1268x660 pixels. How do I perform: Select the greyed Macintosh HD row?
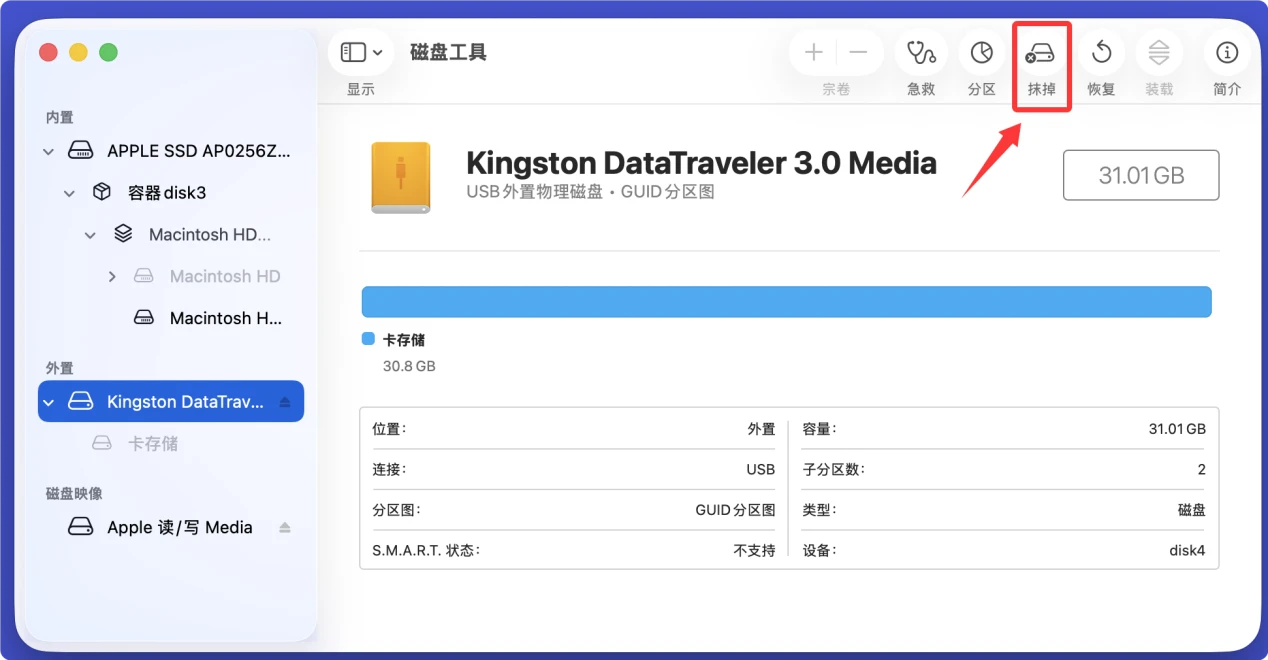pyautogui.click(x=171, y=276)
